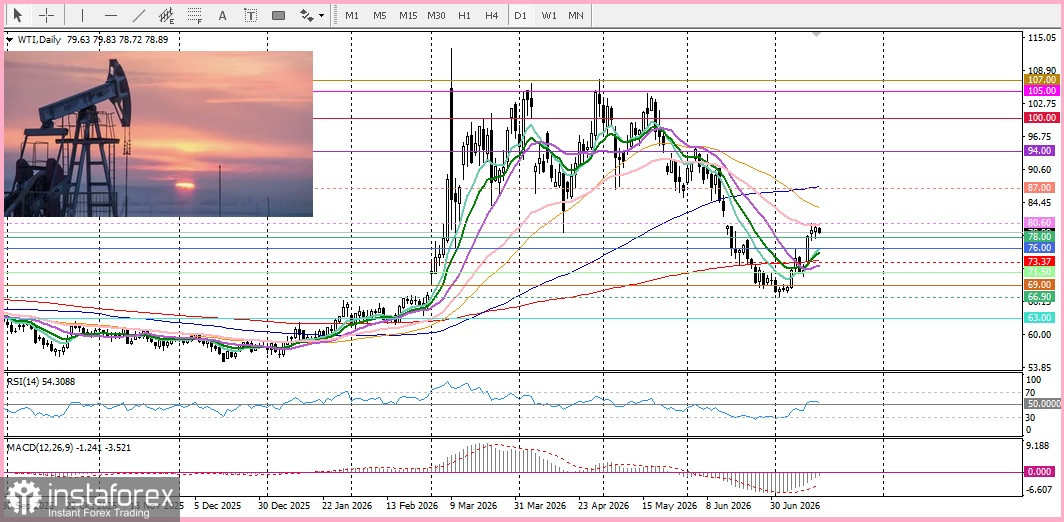Click the 63.00 price level label
The image size is (1064, 522).
pyautogui.click(x=1040, y=318)
